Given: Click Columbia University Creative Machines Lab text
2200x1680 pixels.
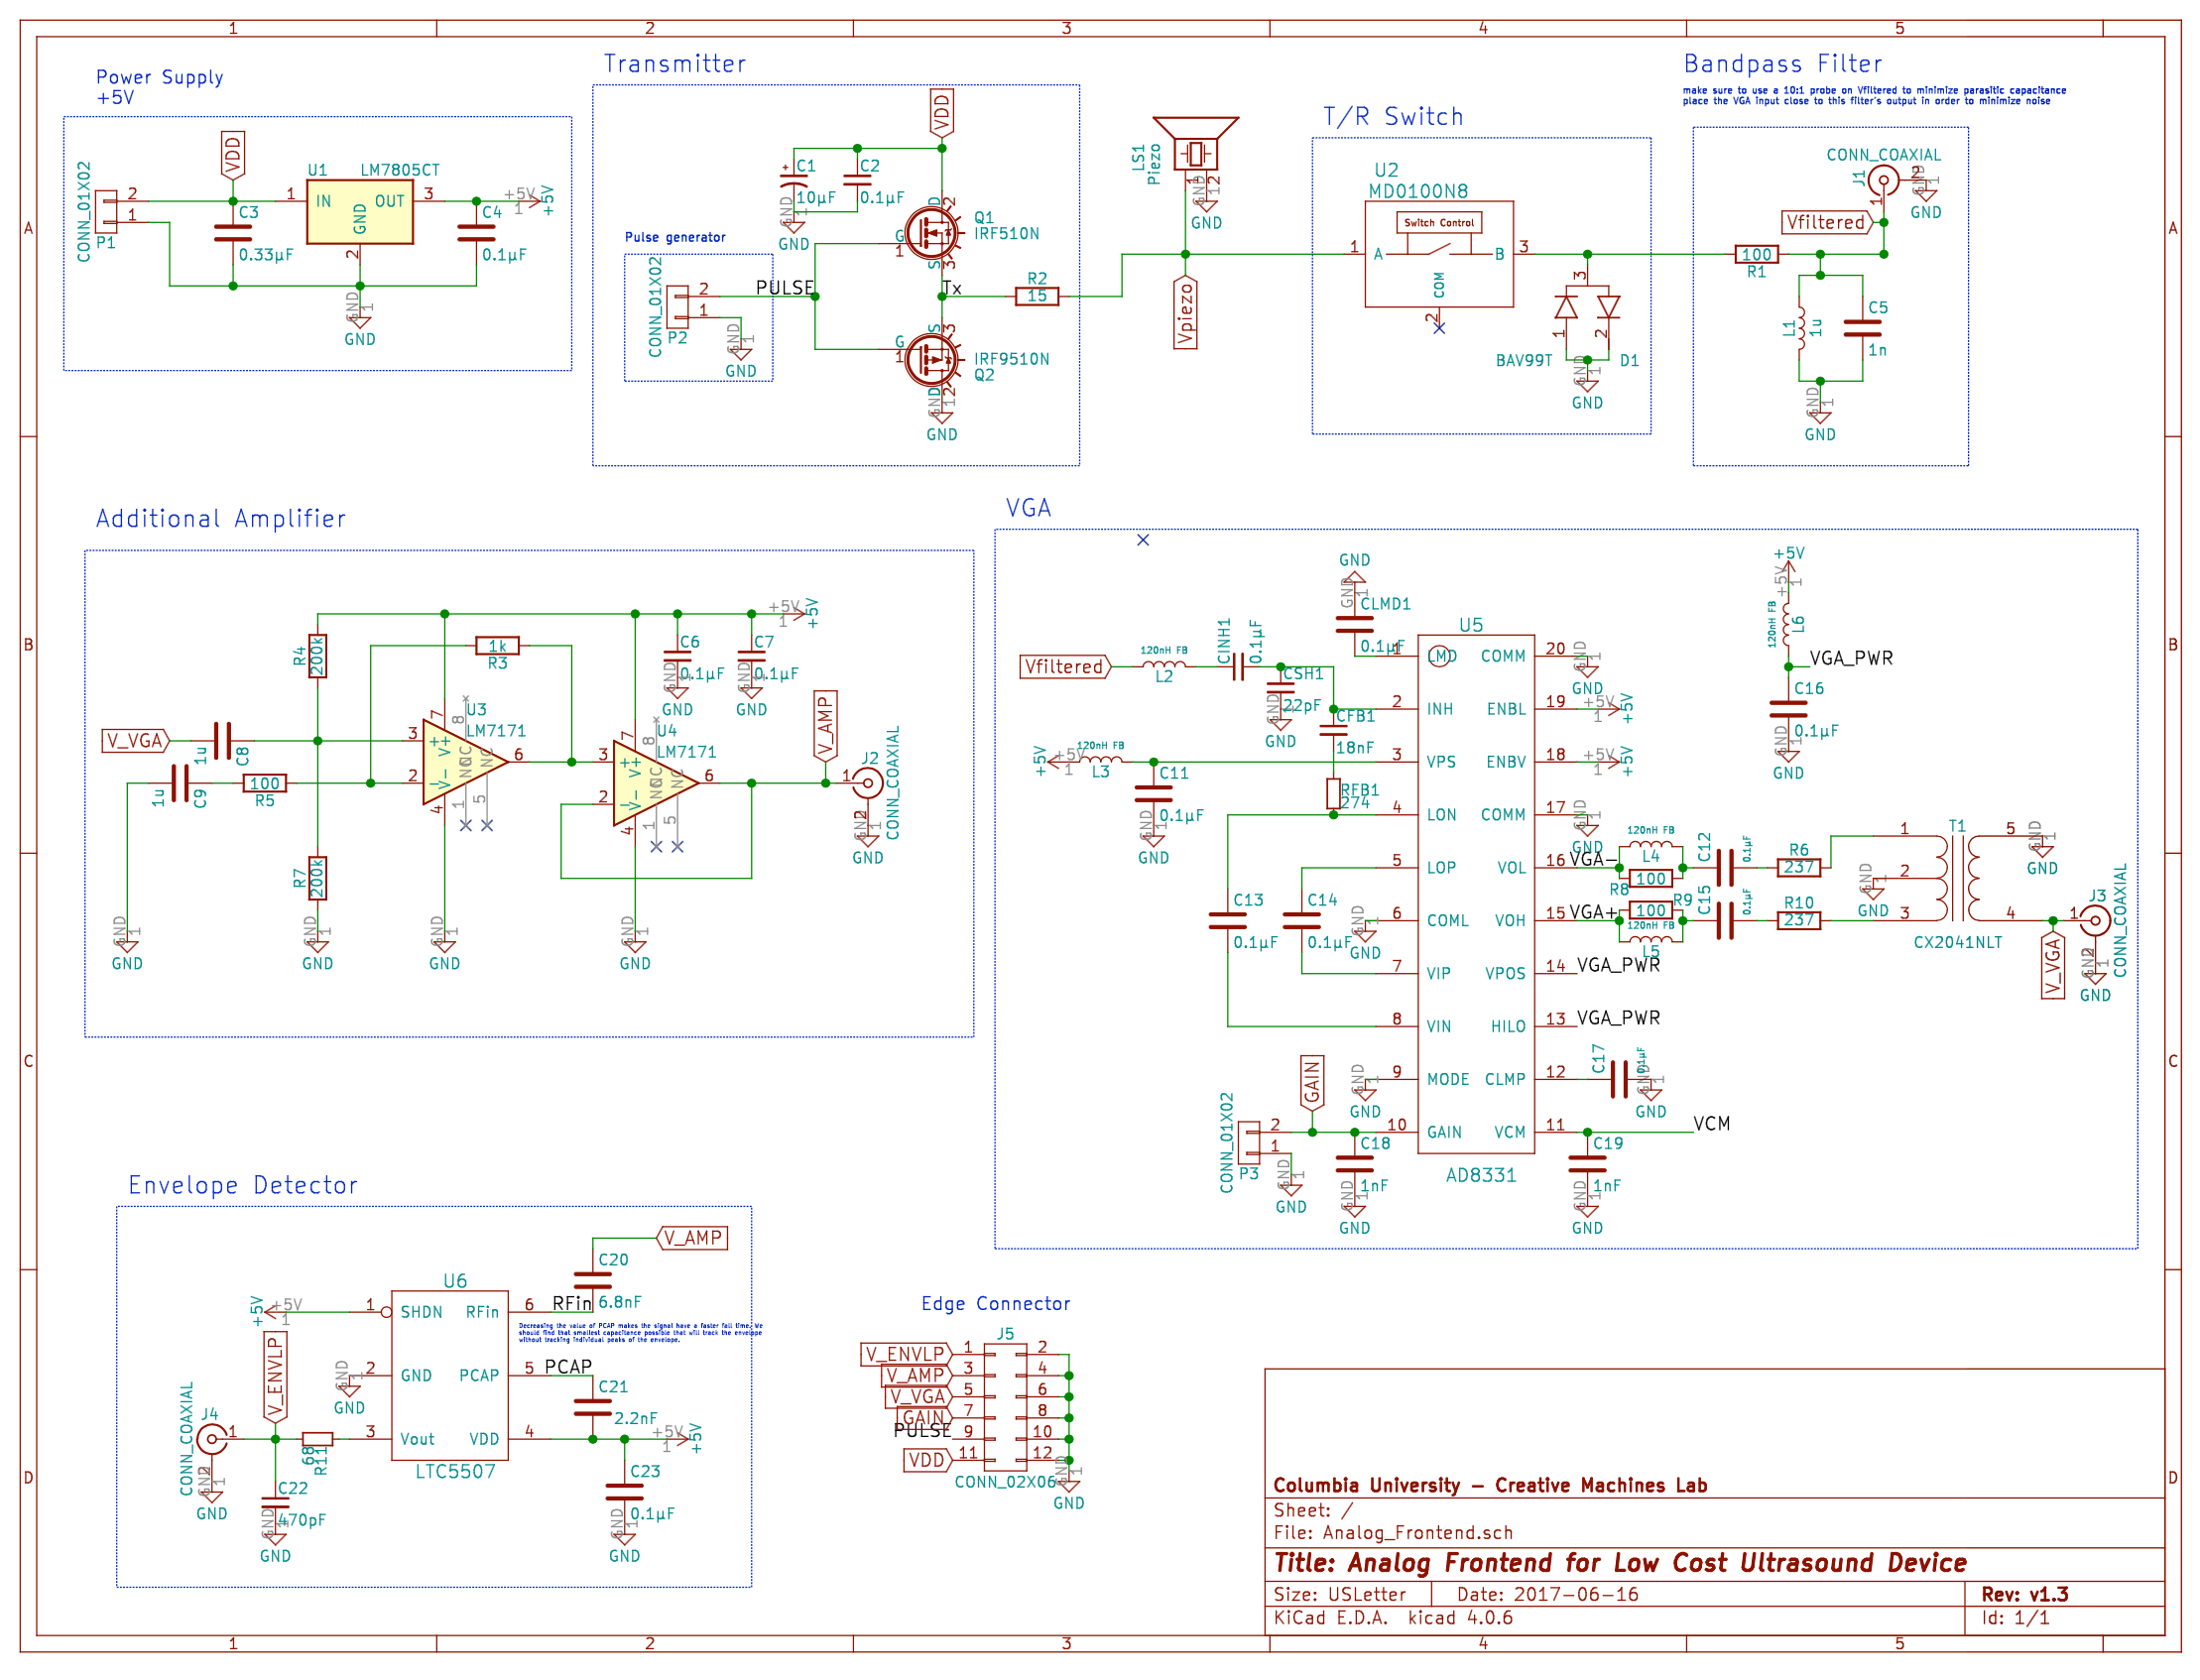Looking at the screenshot, I should click(x=1490, y=1485).
